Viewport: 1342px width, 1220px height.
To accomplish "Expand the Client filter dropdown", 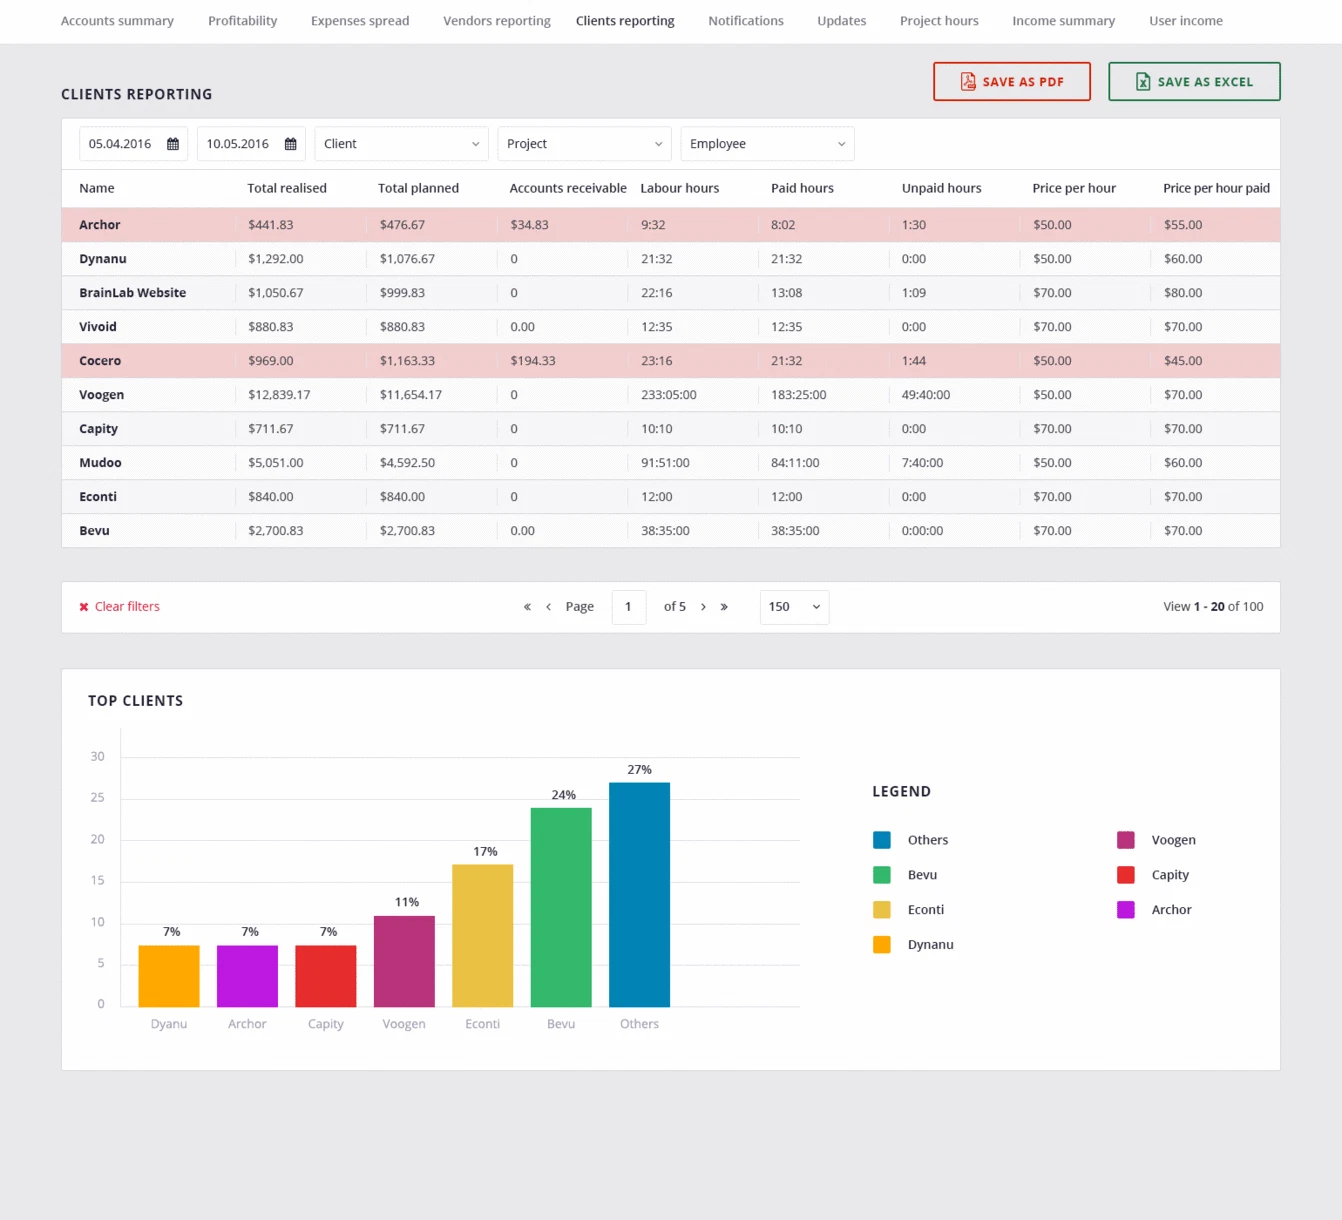I will pos(401,144).
